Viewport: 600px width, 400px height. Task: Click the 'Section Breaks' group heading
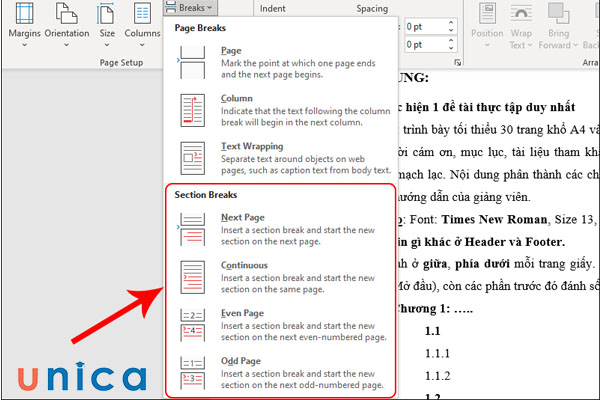(x=205, y=195)
